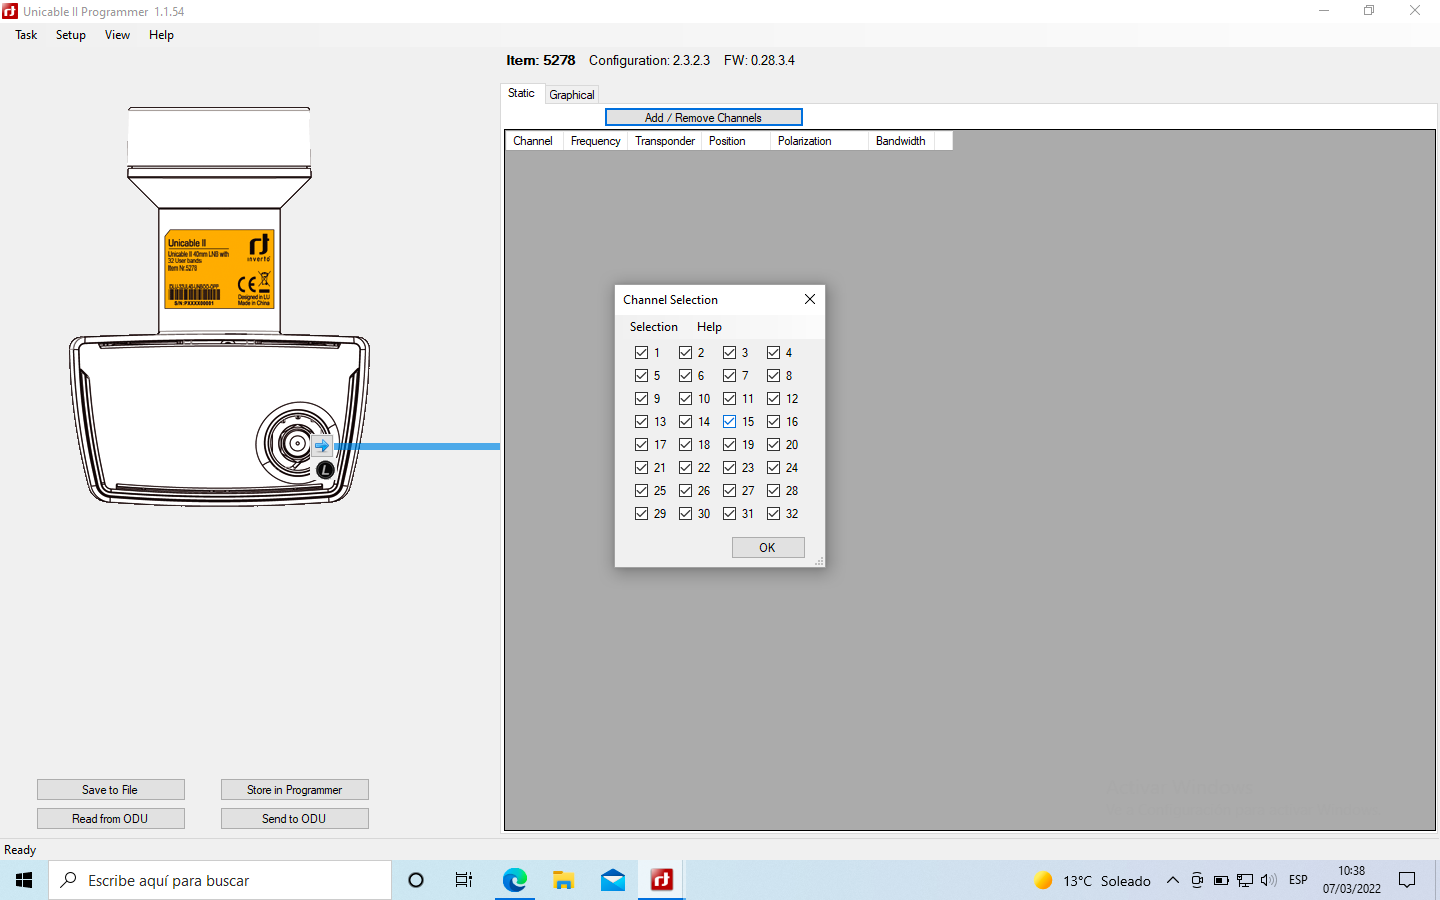Uncheck channel 15 checkbox
This screenshot has height=900, width=1440.
point(730,422)
